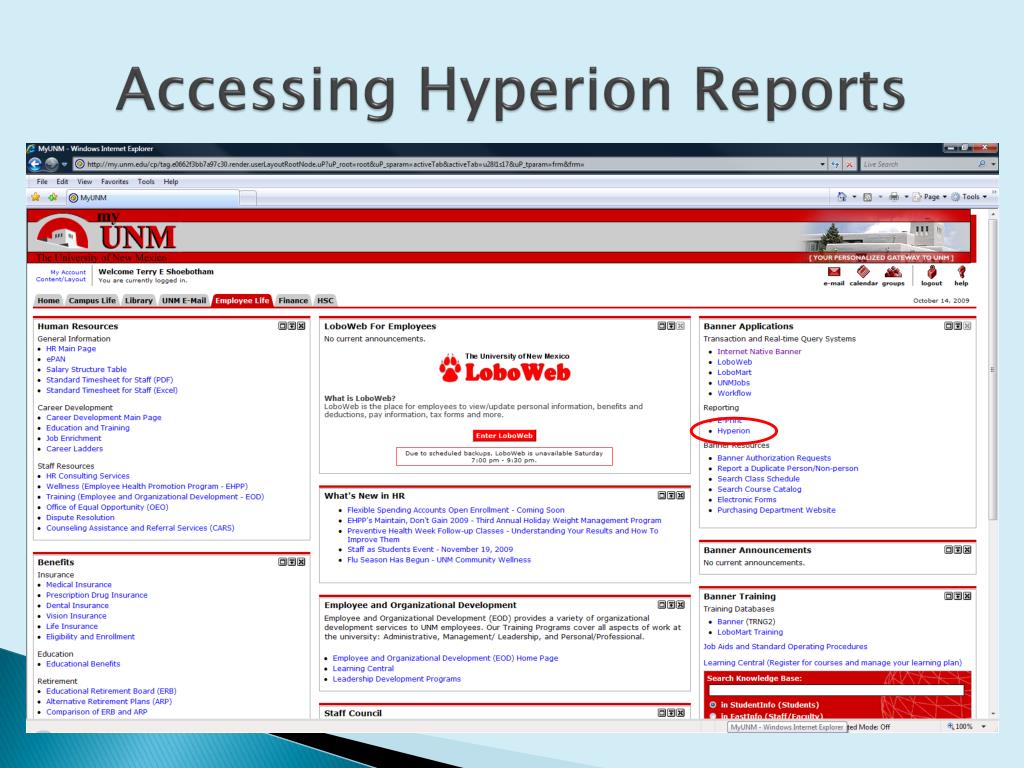1024x768 pixels.
Task: Click the Print icon in the command bar
Action: (x=893, y=197)
